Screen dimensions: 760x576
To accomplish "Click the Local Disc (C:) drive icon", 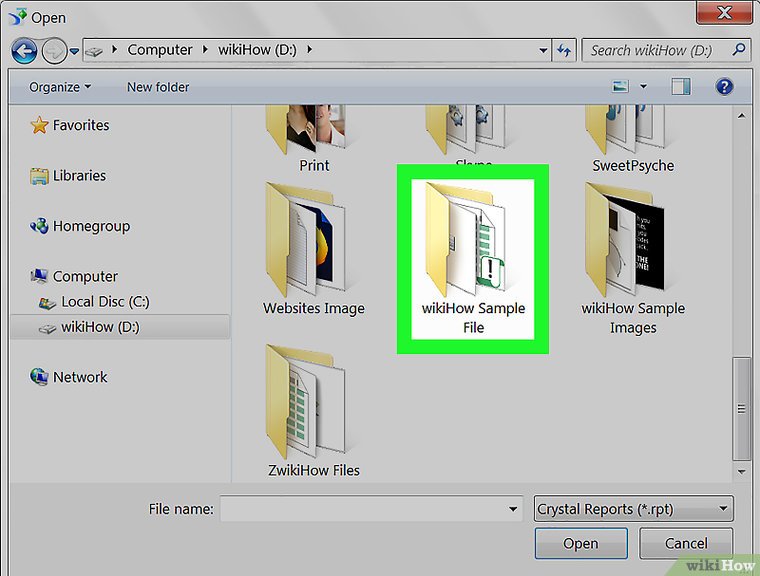I will (47, 304).
